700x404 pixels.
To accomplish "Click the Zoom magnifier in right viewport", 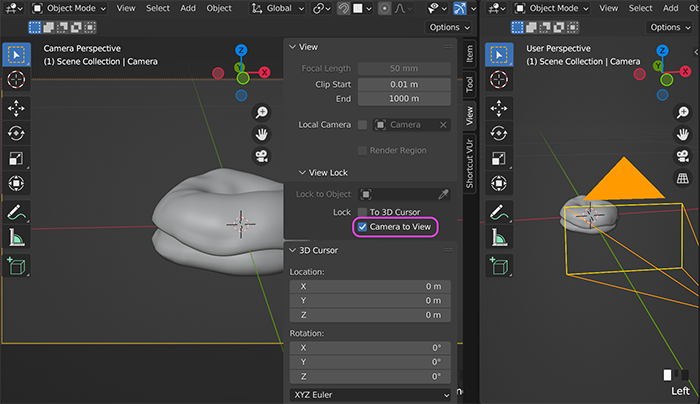I will pos(683,112).
